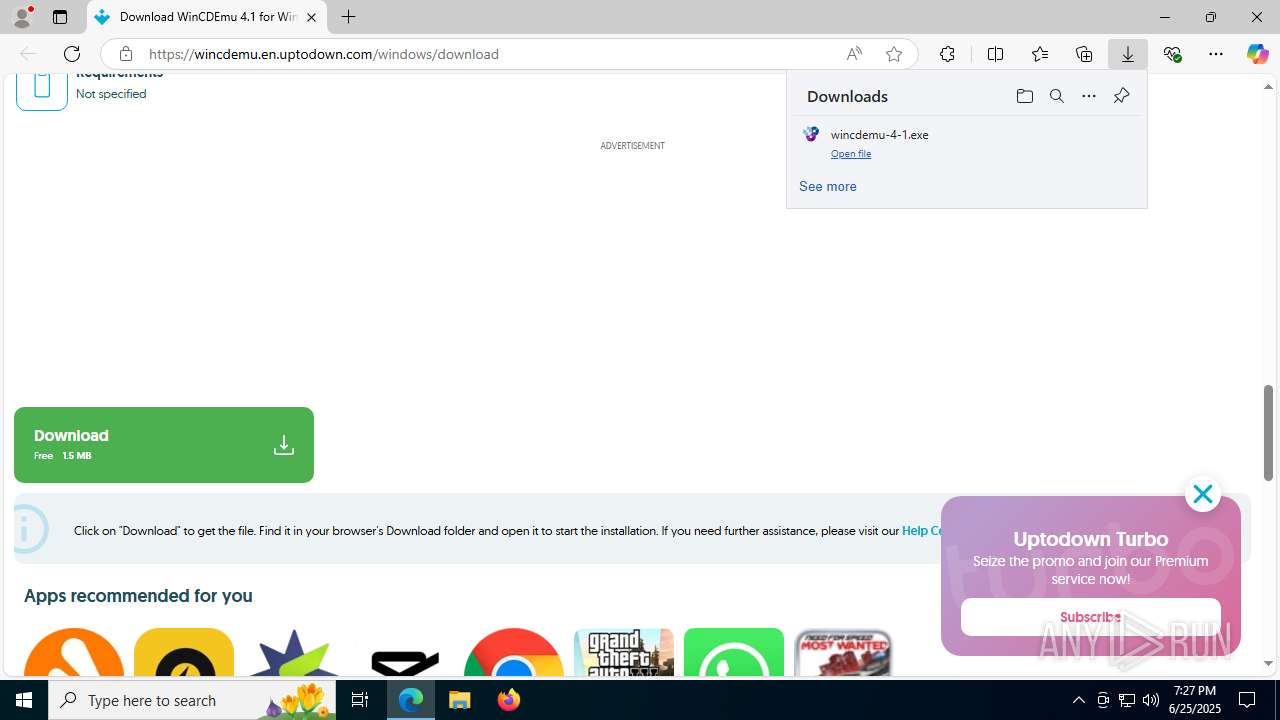
Task: Click the page vertical scrollbar thumb
Action: [1268, 432]
